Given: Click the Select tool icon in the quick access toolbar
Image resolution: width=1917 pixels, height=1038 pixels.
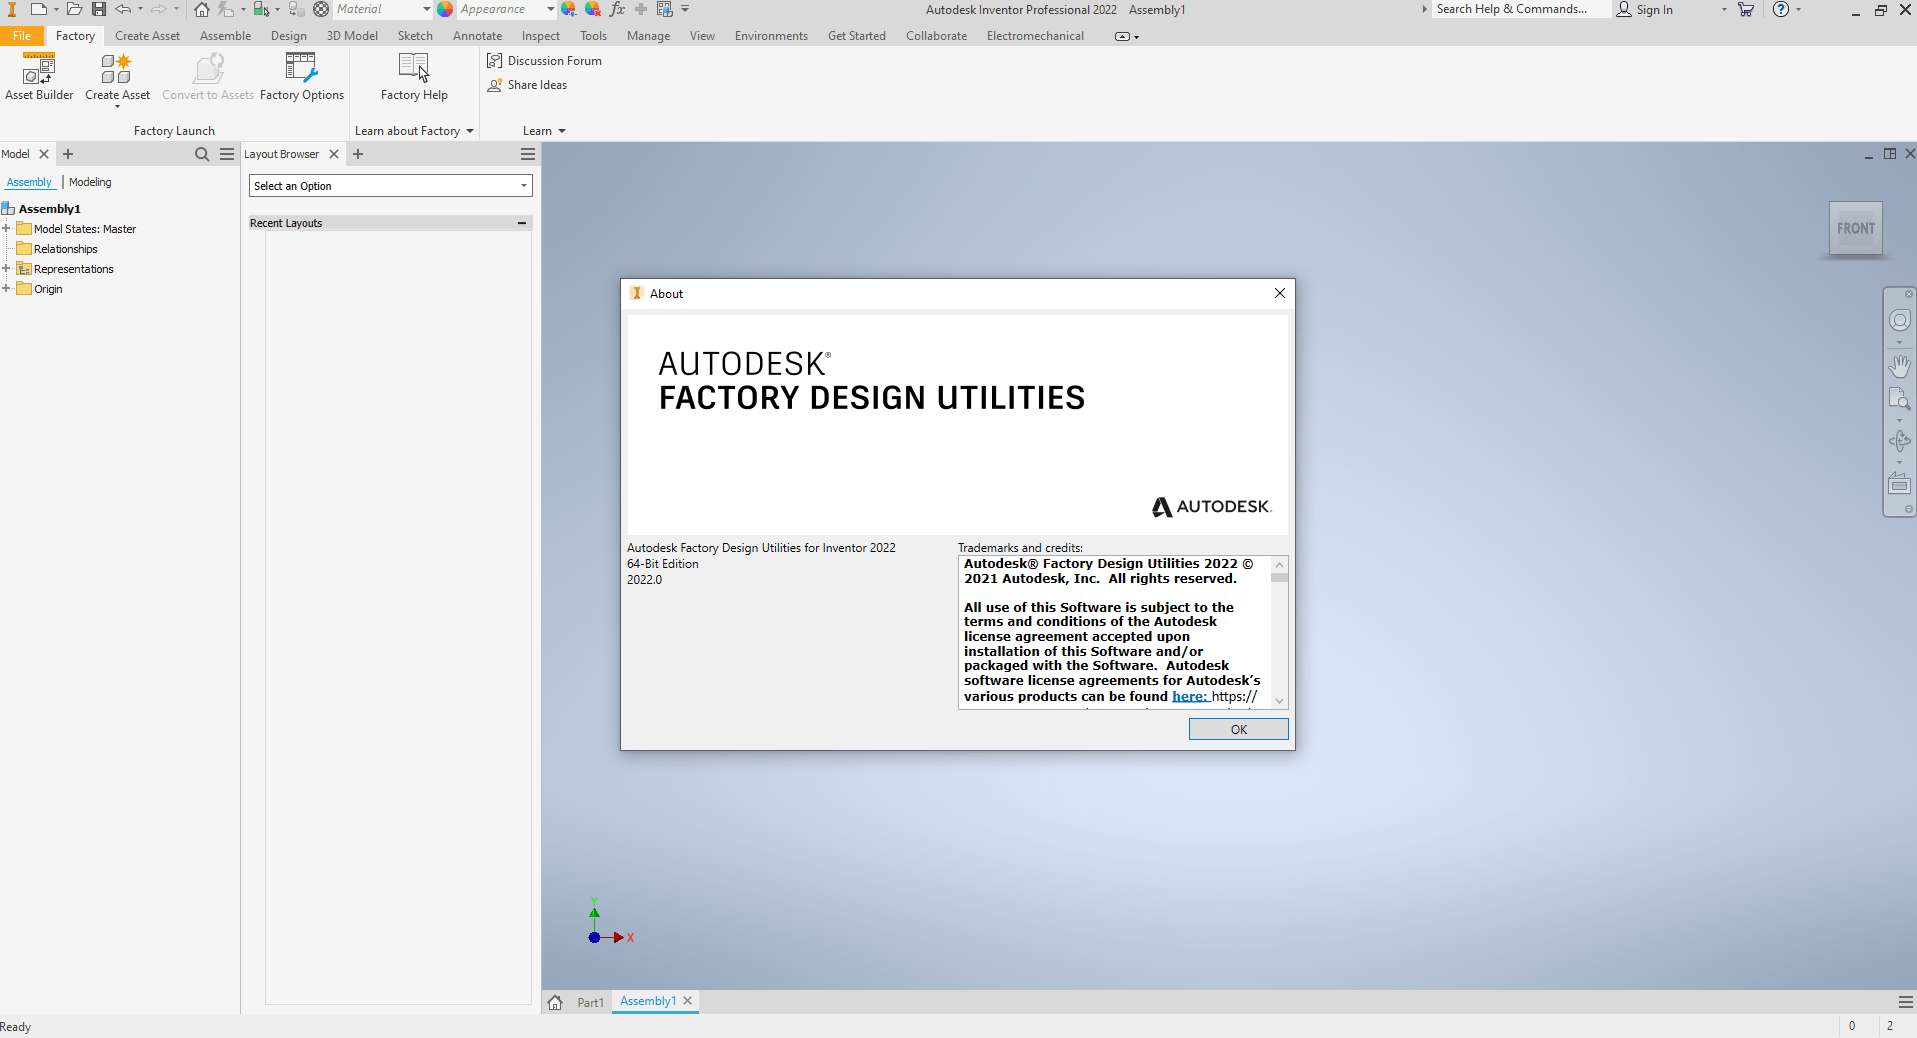Looking at the screenshot, I should click(260, 9).
